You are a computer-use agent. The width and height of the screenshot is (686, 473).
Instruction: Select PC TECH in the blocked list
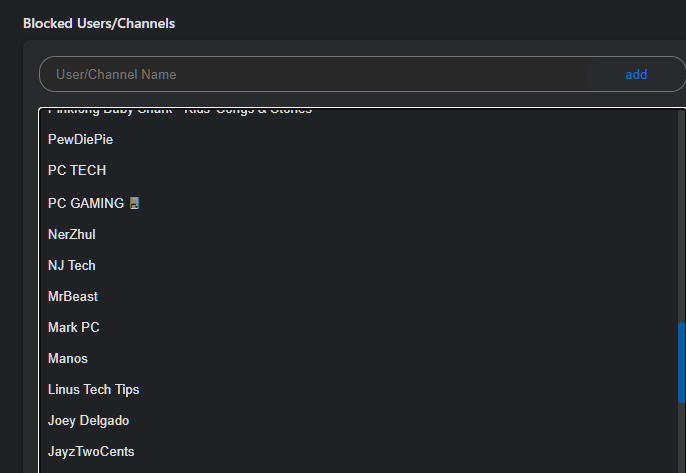tap(77, 170)
